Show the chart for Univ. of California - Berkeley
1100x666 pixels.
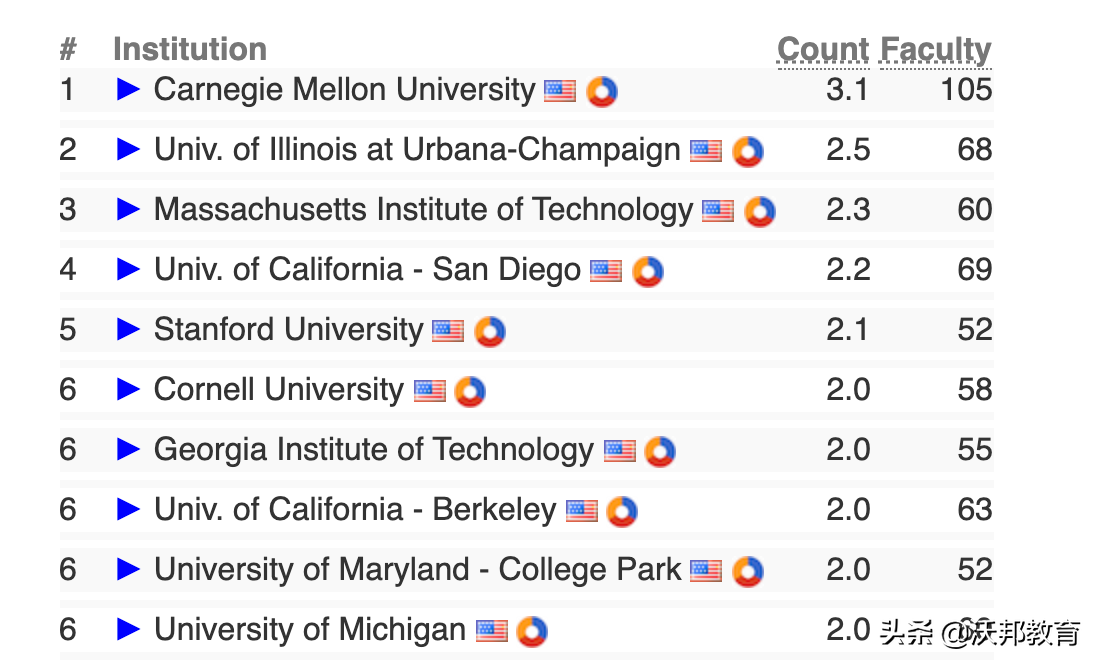coord(622,511)
